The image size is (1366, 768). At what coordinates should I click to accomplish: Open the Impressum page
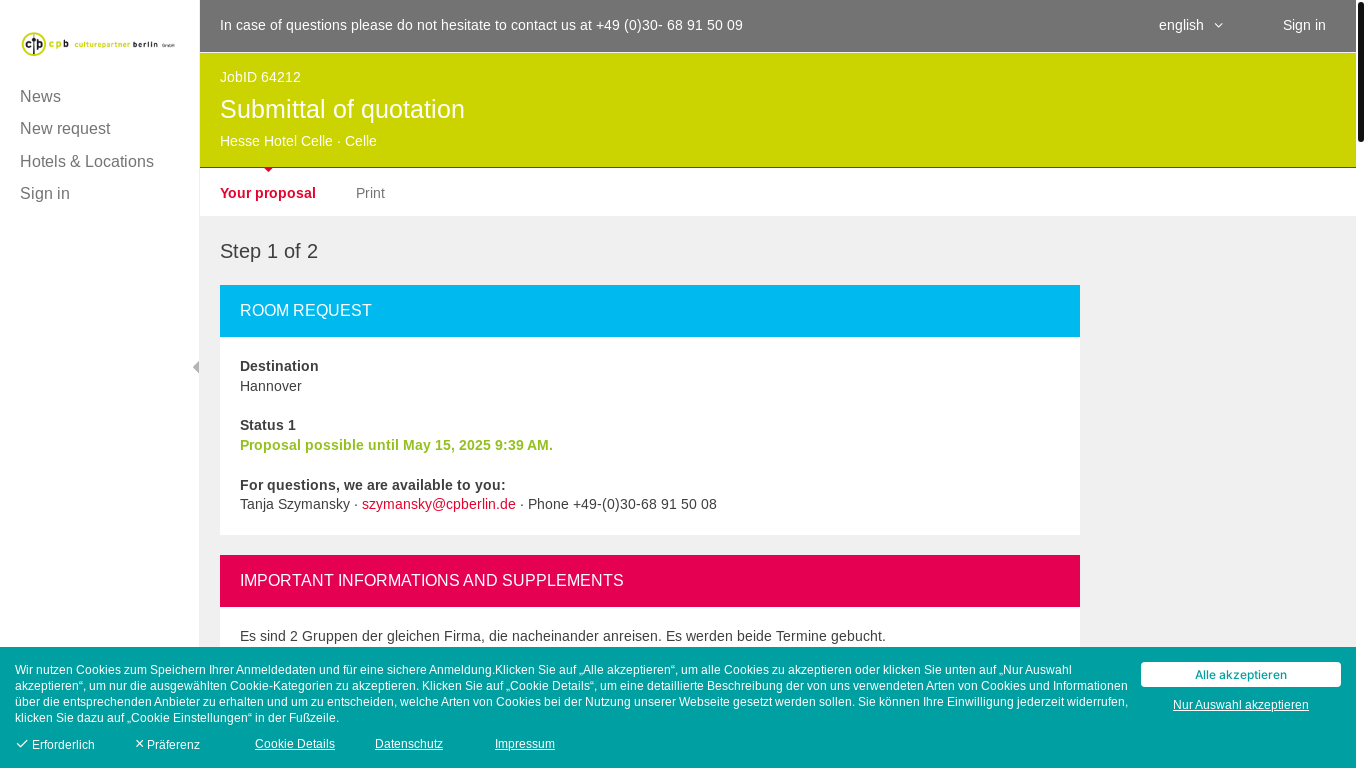coord(525,744)
